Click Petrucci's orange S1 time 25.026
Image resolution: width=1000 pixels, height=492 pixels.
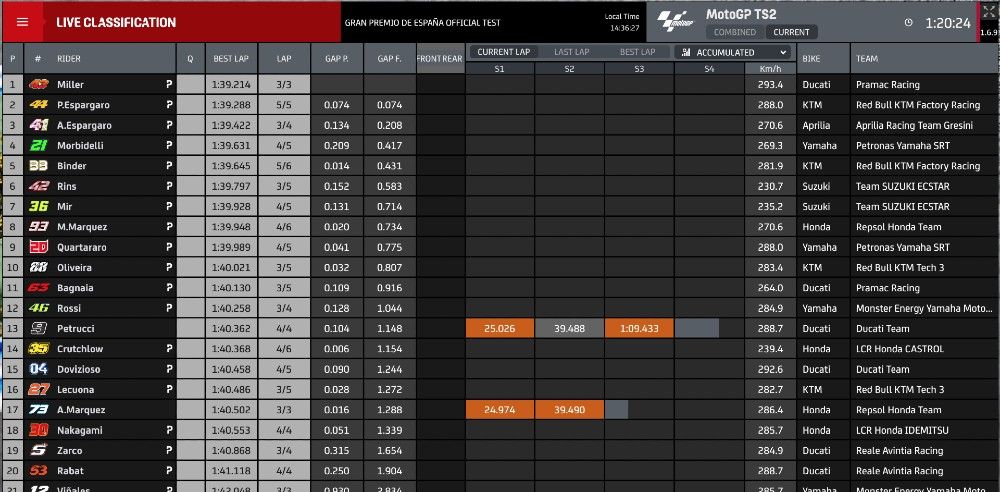click(x=499, y=329)
